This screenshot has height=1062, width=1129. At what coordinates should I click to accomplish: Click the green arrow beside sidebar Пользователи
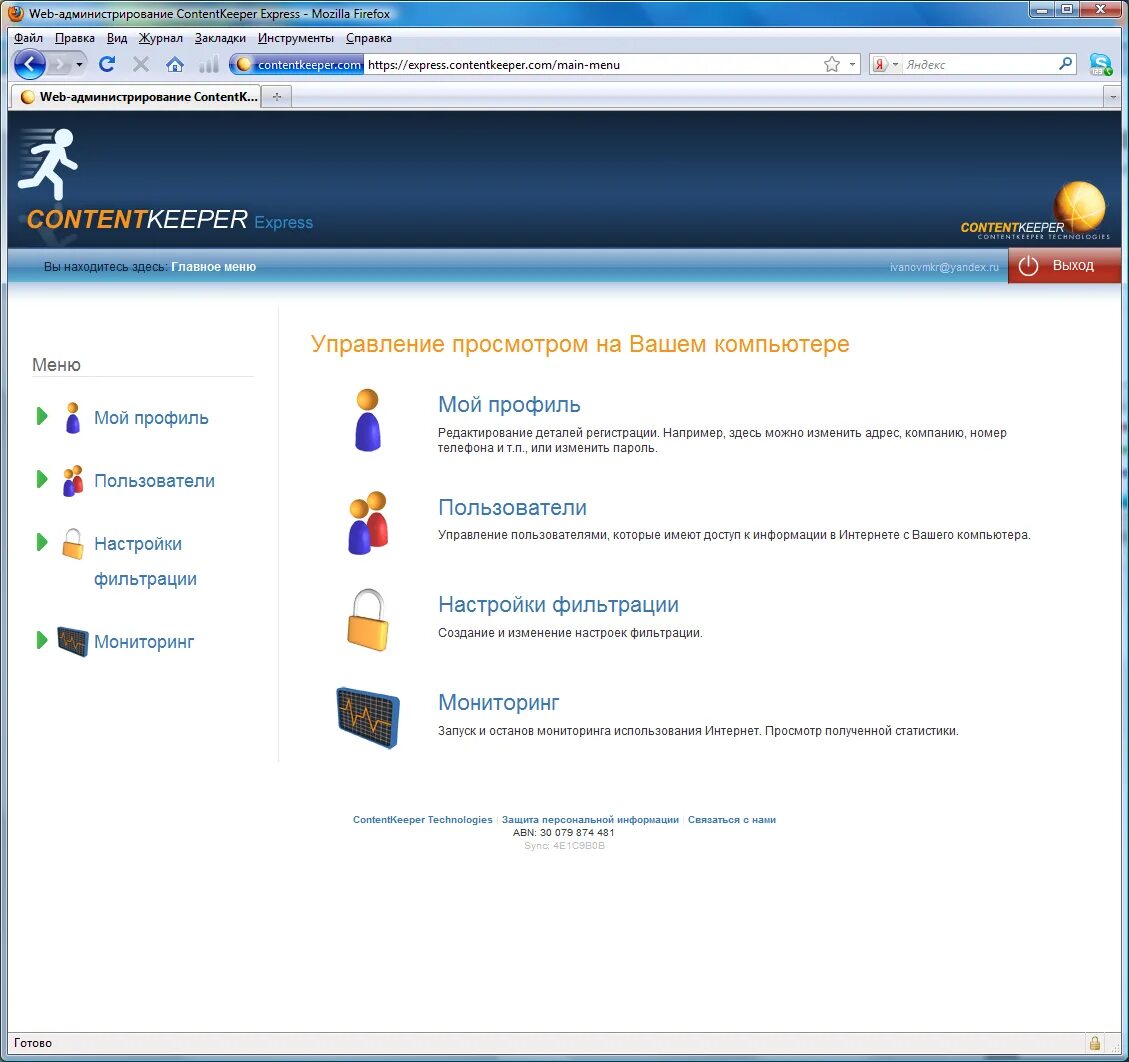42,479
